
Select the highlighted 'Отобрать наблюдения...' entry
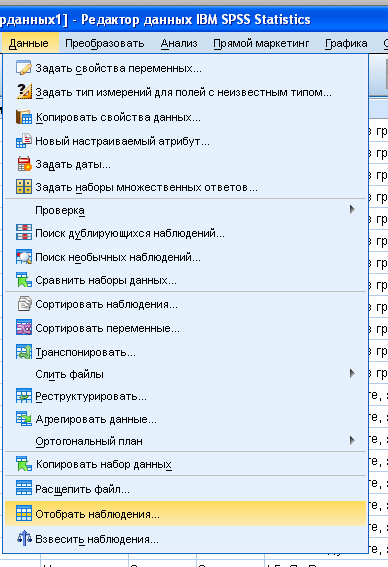(186, 514)
